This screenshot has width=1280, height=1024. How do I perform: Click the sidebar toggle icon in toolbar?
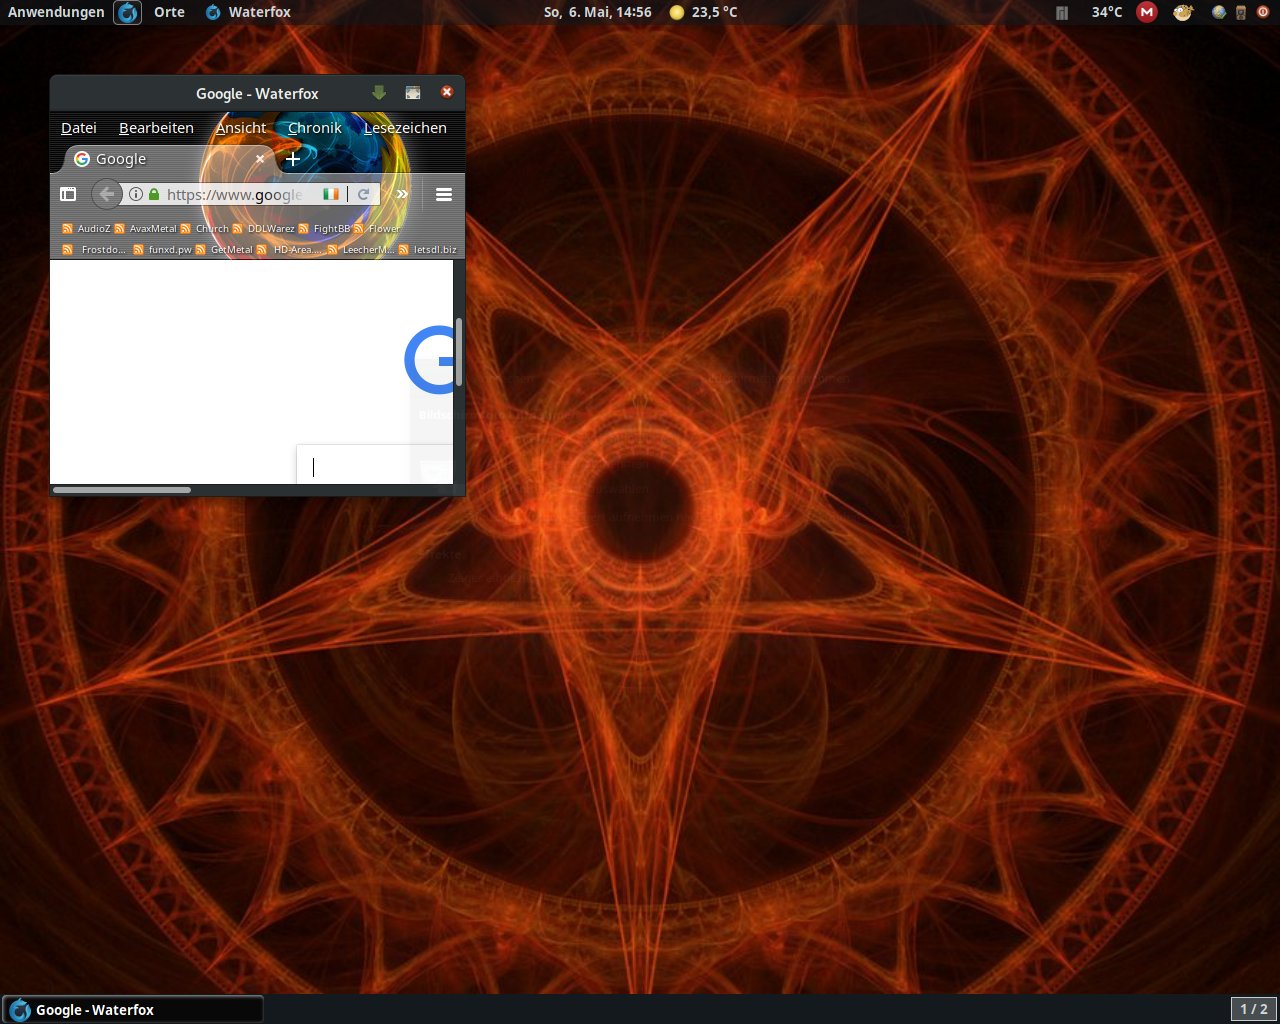[x=68, y=194]
